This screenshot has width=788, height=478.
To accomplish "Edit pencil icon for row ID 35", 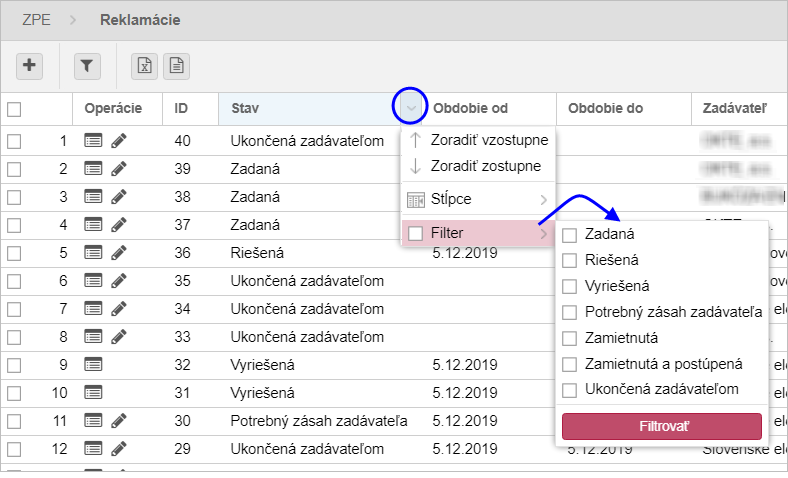I will [119, 280].
